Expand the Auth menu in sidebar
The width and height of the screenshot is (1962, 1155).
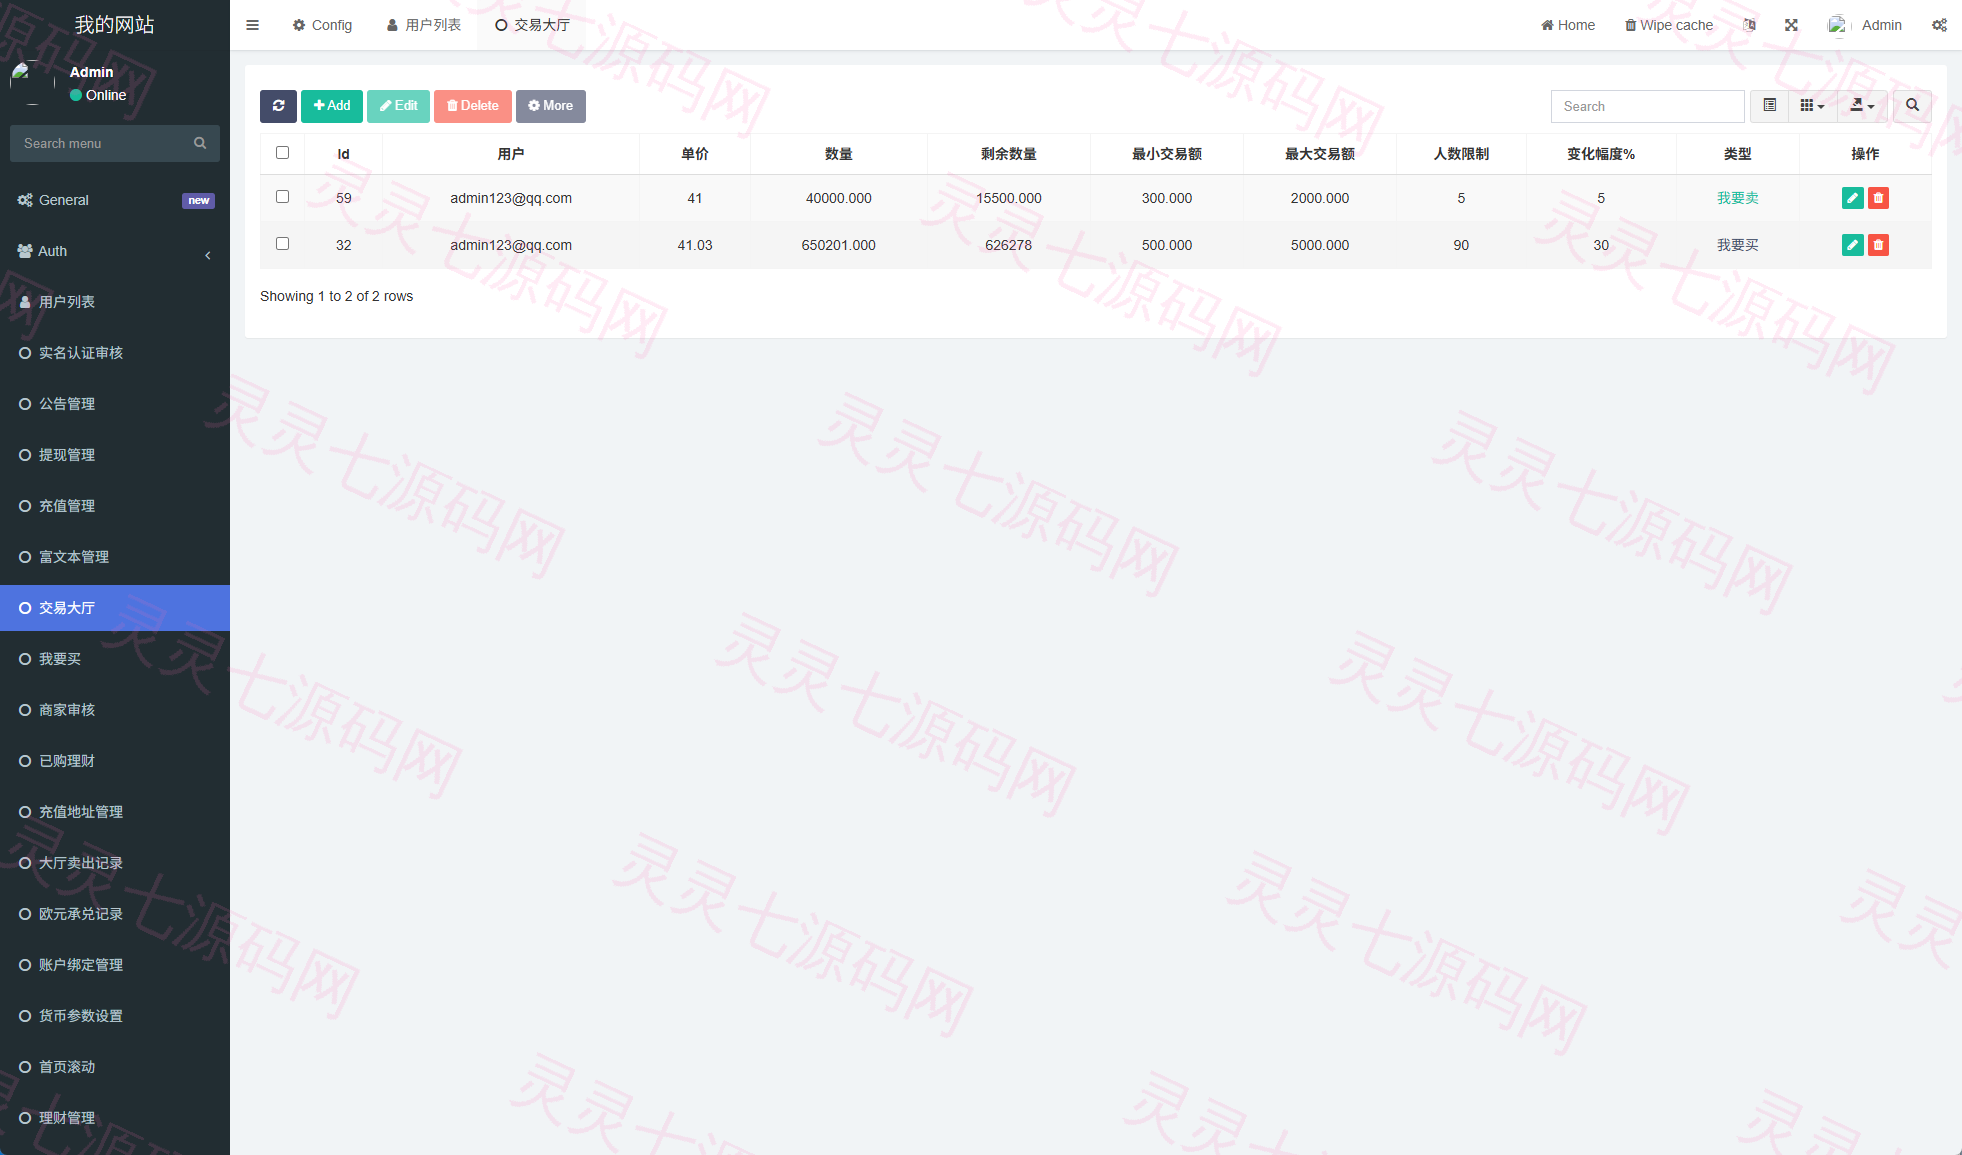[115, 251]
